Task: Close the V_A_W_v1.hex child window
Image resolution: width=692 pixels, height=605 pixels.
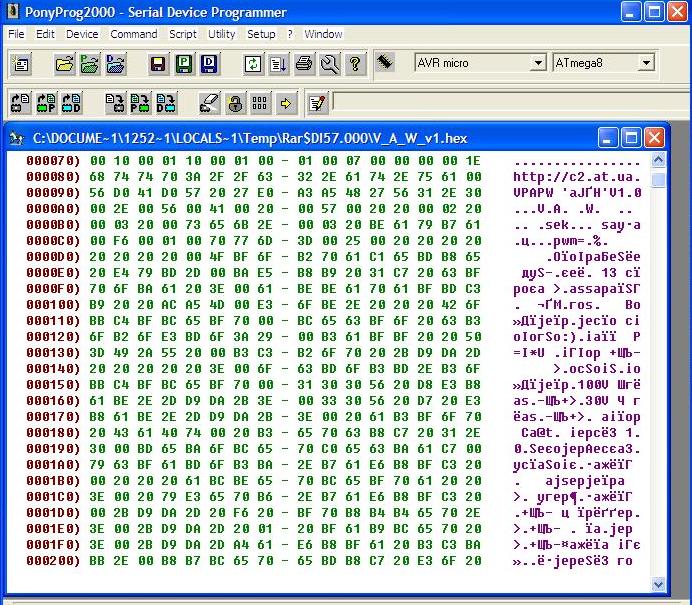Action: pyautogui.click(x=654, y=138)
